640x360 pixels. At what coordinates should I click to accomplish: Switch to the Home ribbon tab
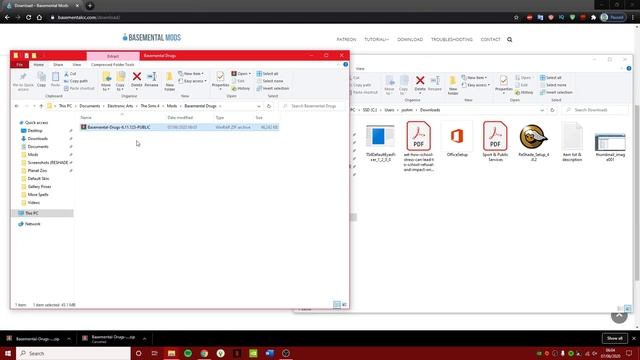coord(38,64)
